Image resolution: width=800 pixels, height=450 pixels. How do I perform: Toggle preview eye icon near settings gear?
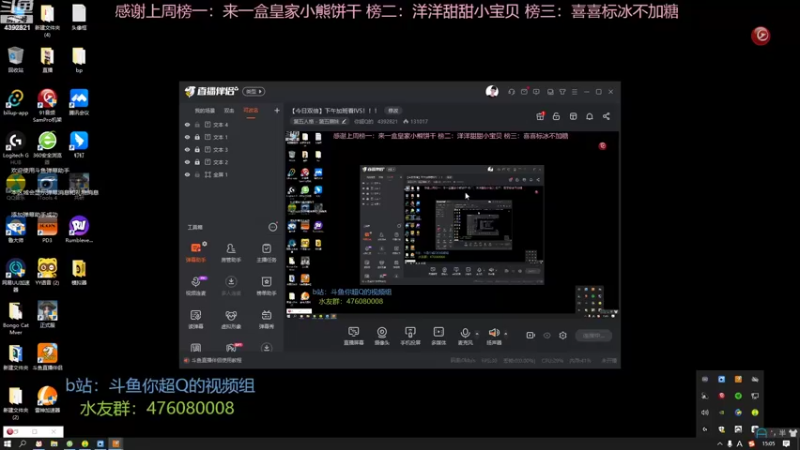(x=547, y=335)
